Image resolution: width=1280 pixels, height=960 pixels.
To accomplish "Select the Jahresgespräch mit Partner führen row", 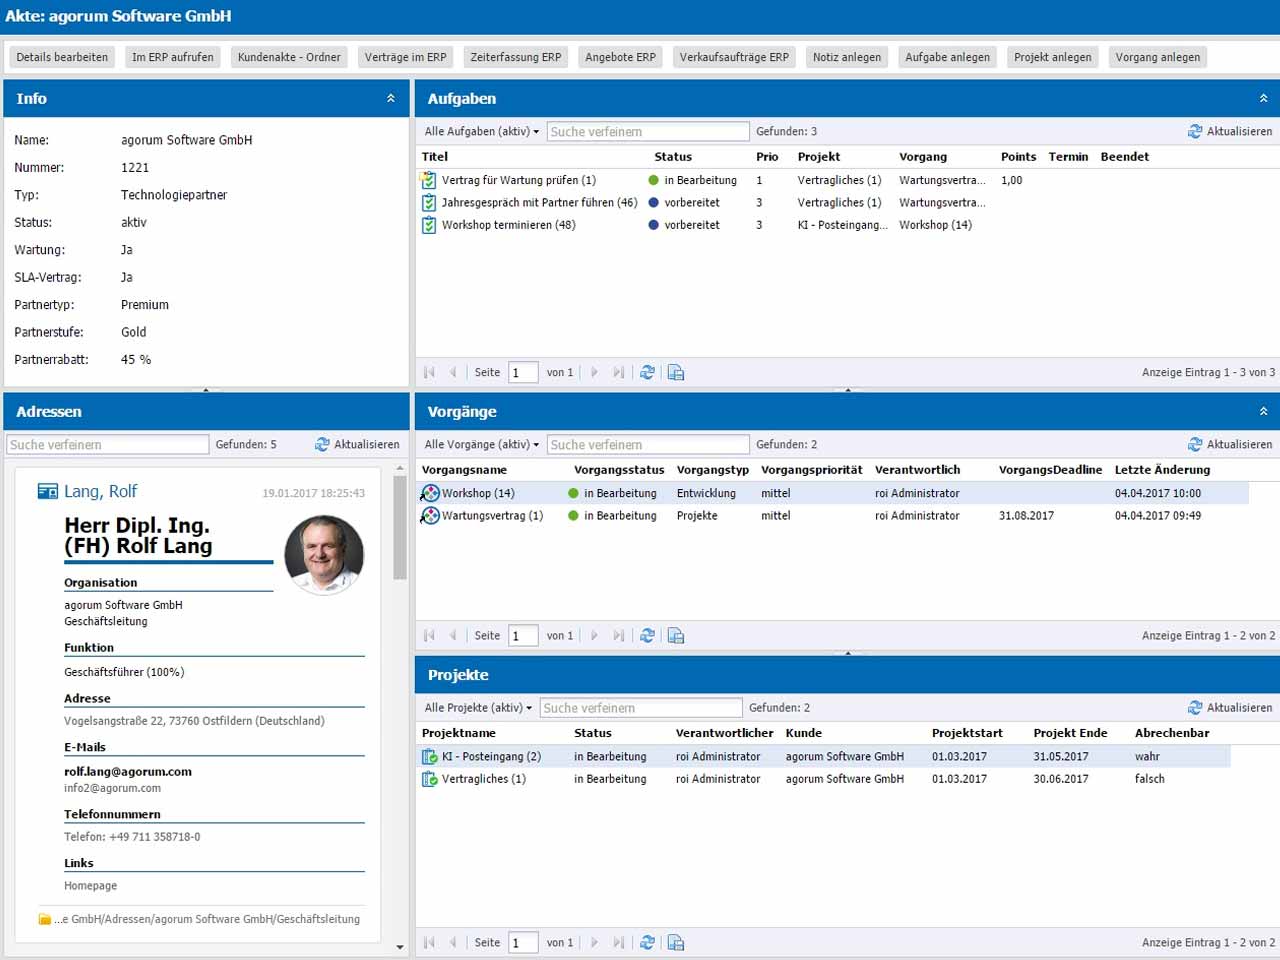I will (846, 202).
